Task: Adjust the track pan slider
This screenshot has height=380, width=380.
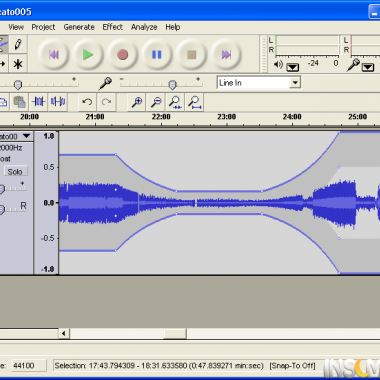Action: tap(2, 210)
